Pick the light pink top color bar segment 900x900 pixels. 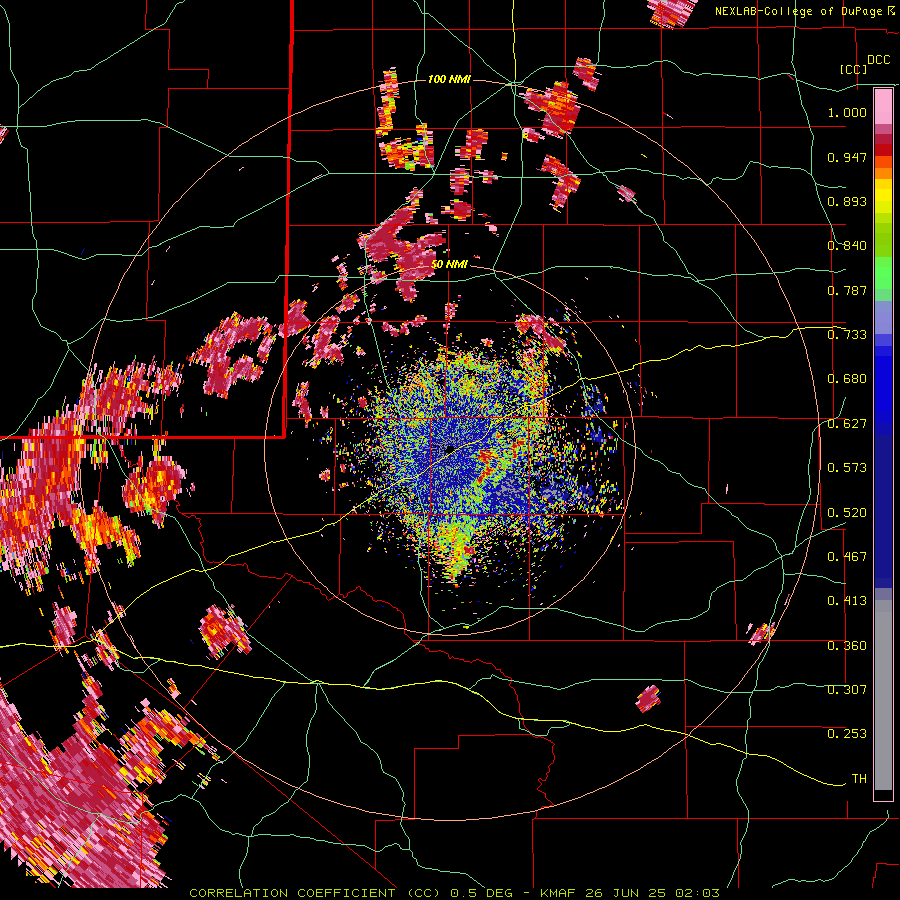(x=883, y=107)
